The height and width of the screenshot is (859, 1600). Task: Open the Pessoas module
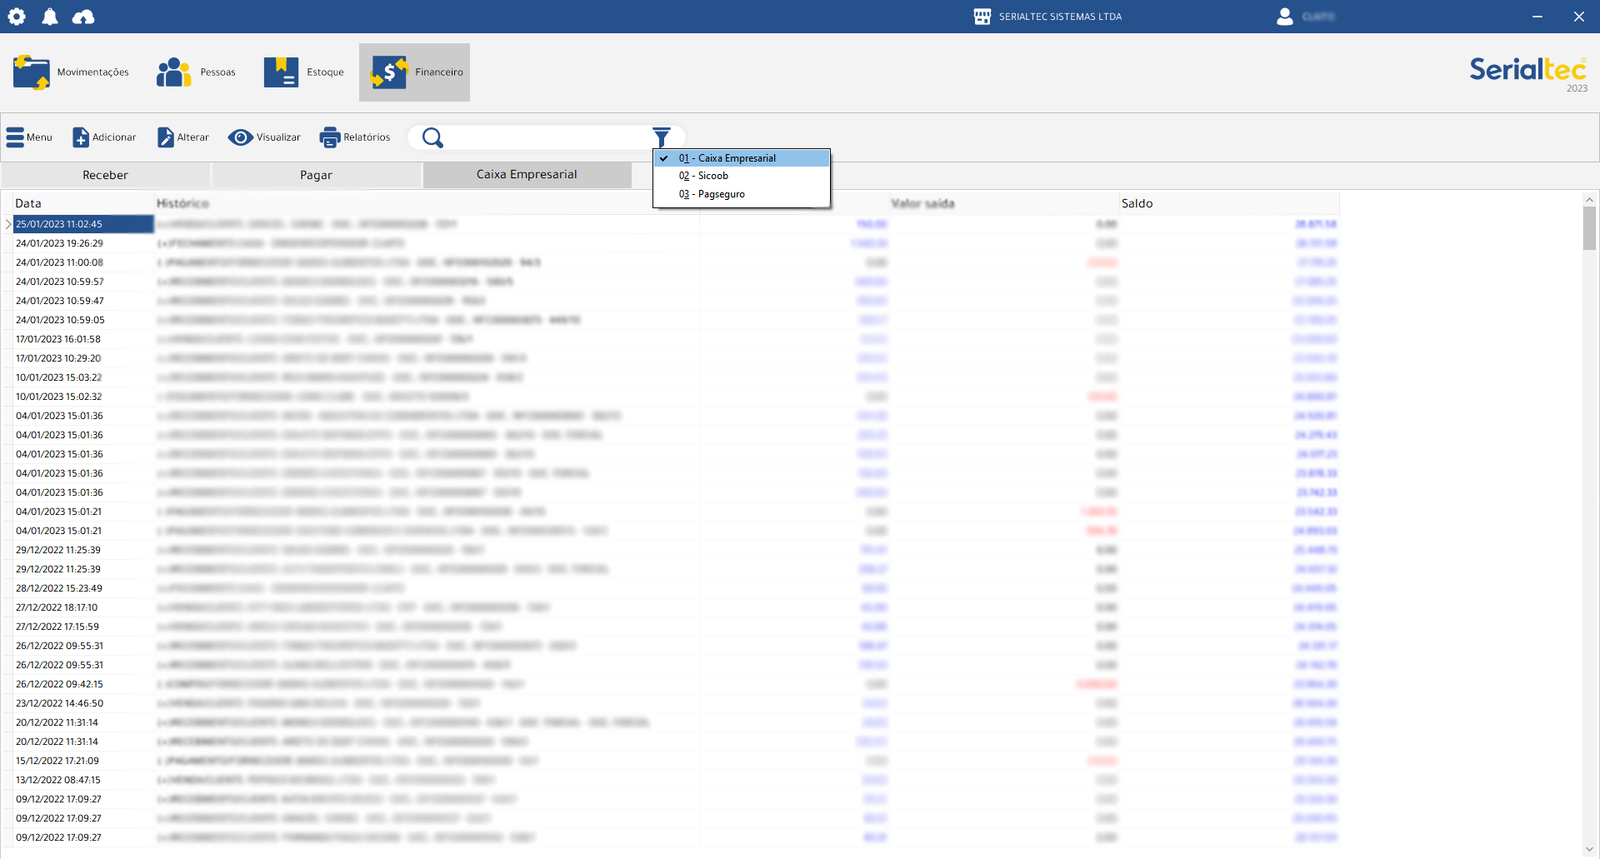click(196, 72)
